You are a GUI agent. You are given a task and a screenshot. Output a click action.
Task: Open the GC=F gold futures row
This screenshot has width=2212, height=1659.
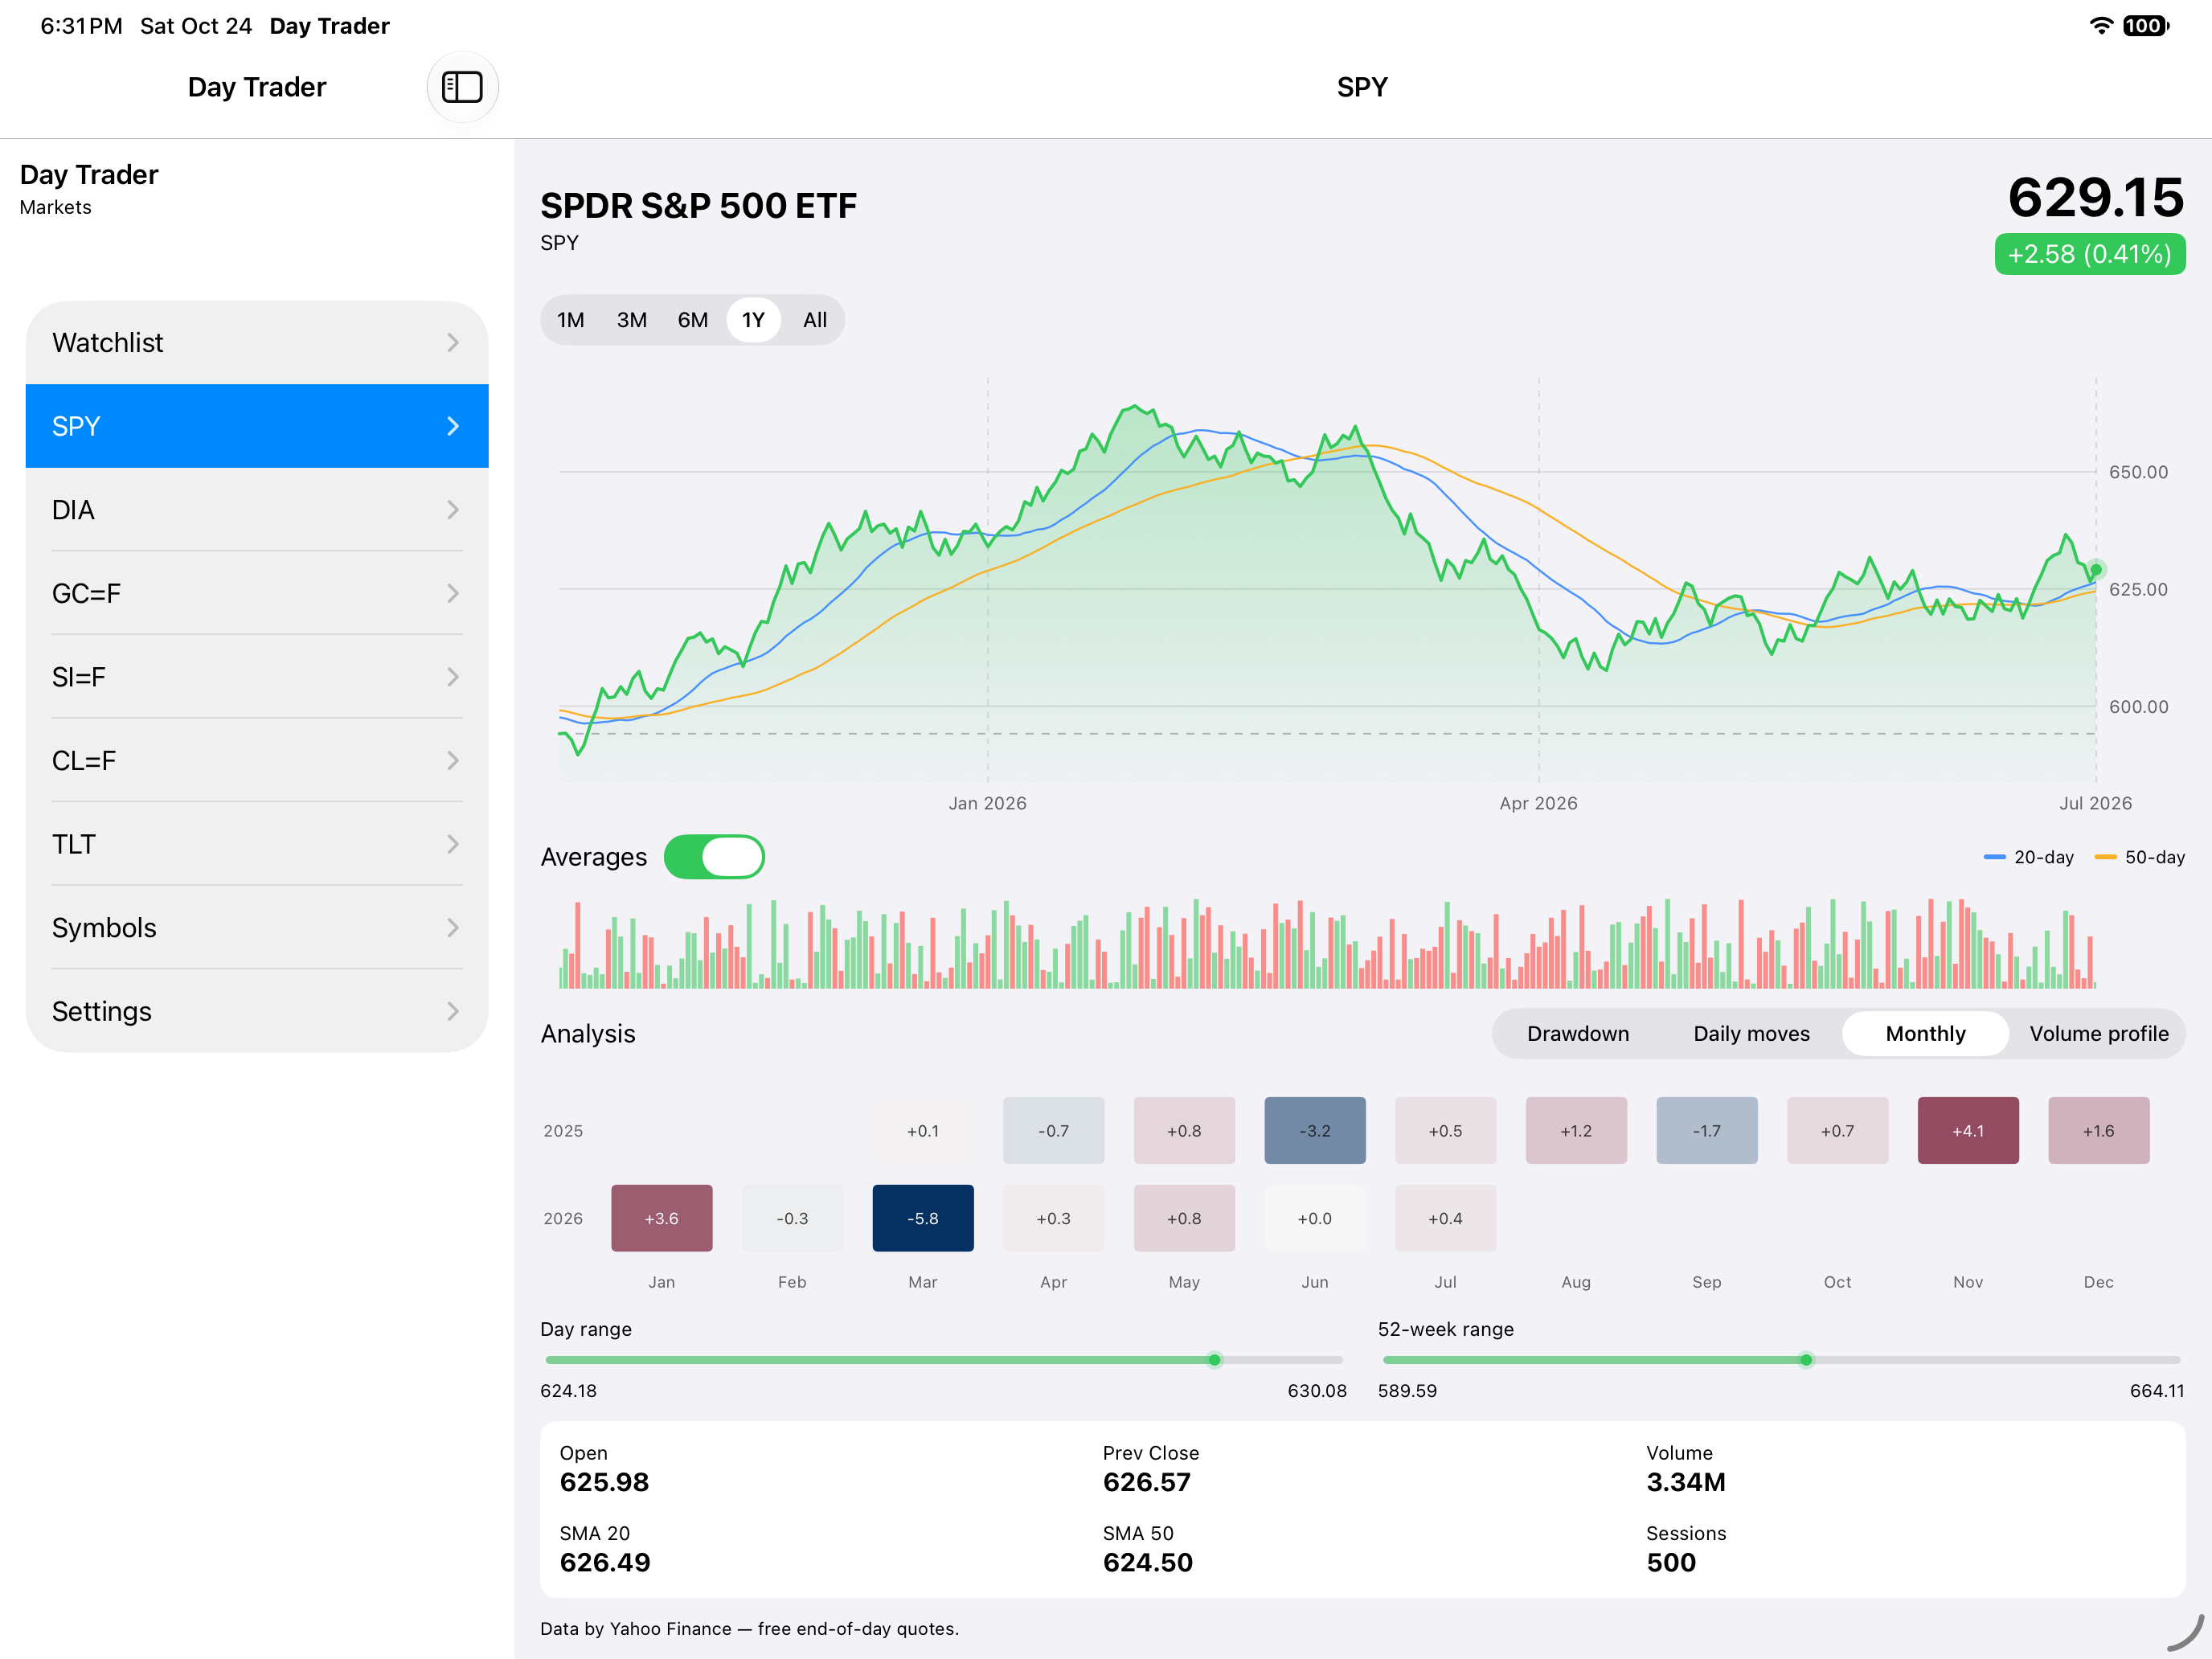click(257, 594)
